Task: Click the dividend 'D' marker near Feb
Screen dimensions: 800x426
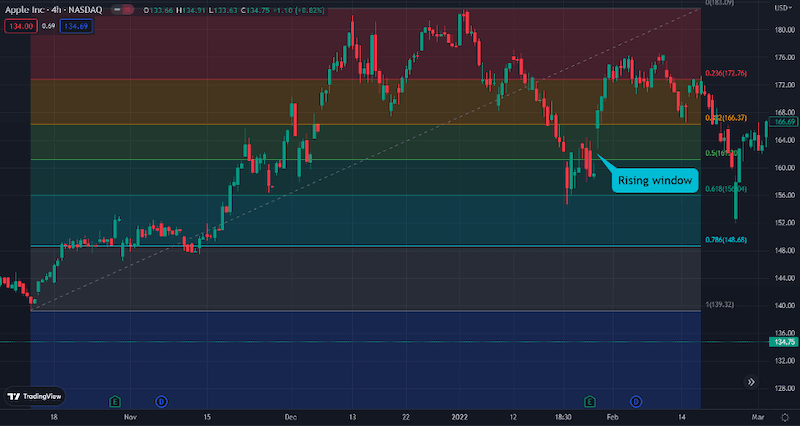Action: pyautogui.click(x=636, y=402)
